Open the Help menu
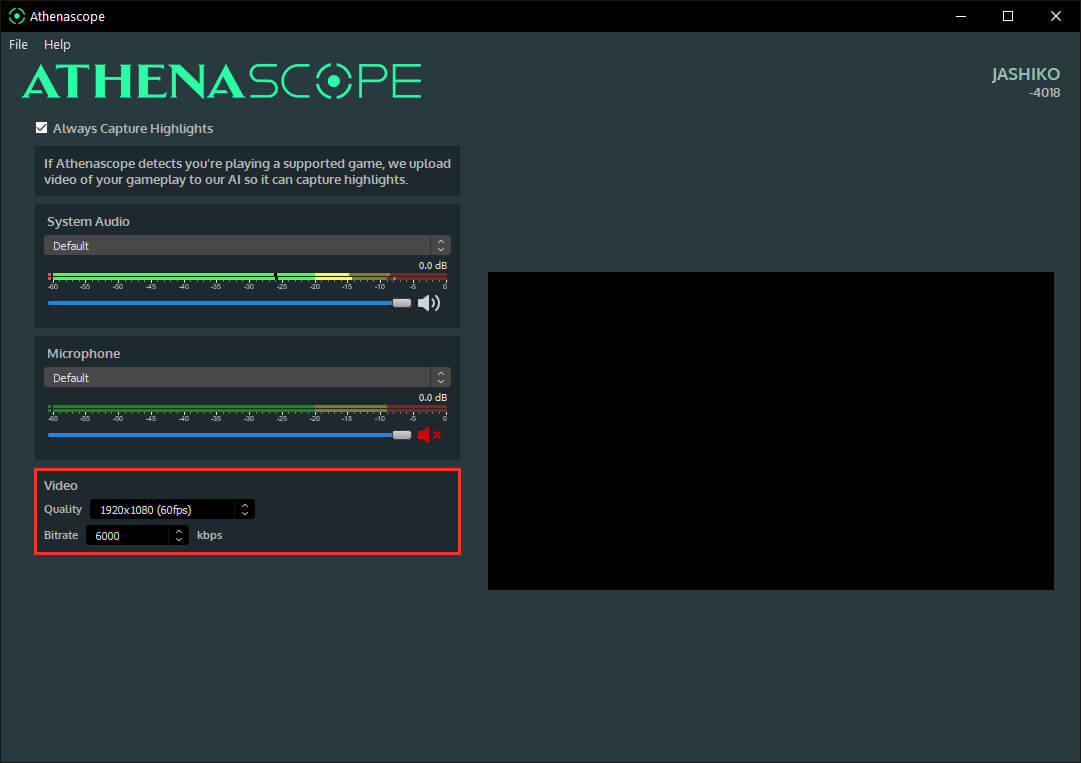Screen dimensions: 1081x763 click(x=57, y=44)
